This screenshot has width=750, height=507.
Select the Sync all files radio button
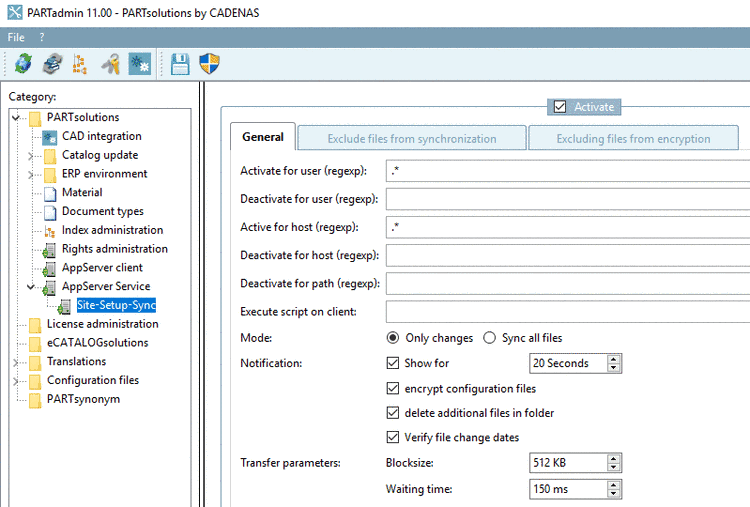[489, 338]
